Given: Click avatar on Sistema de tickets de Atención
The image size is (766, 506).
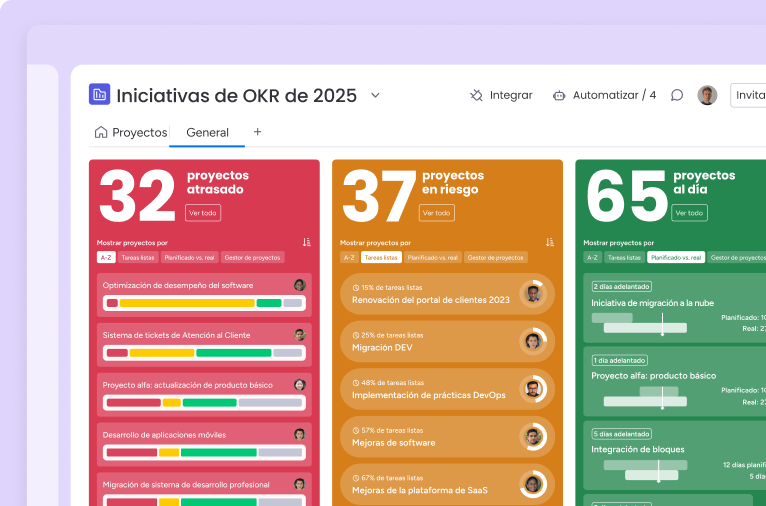Looking at the screenshot, I should click(x=300, y=335).
